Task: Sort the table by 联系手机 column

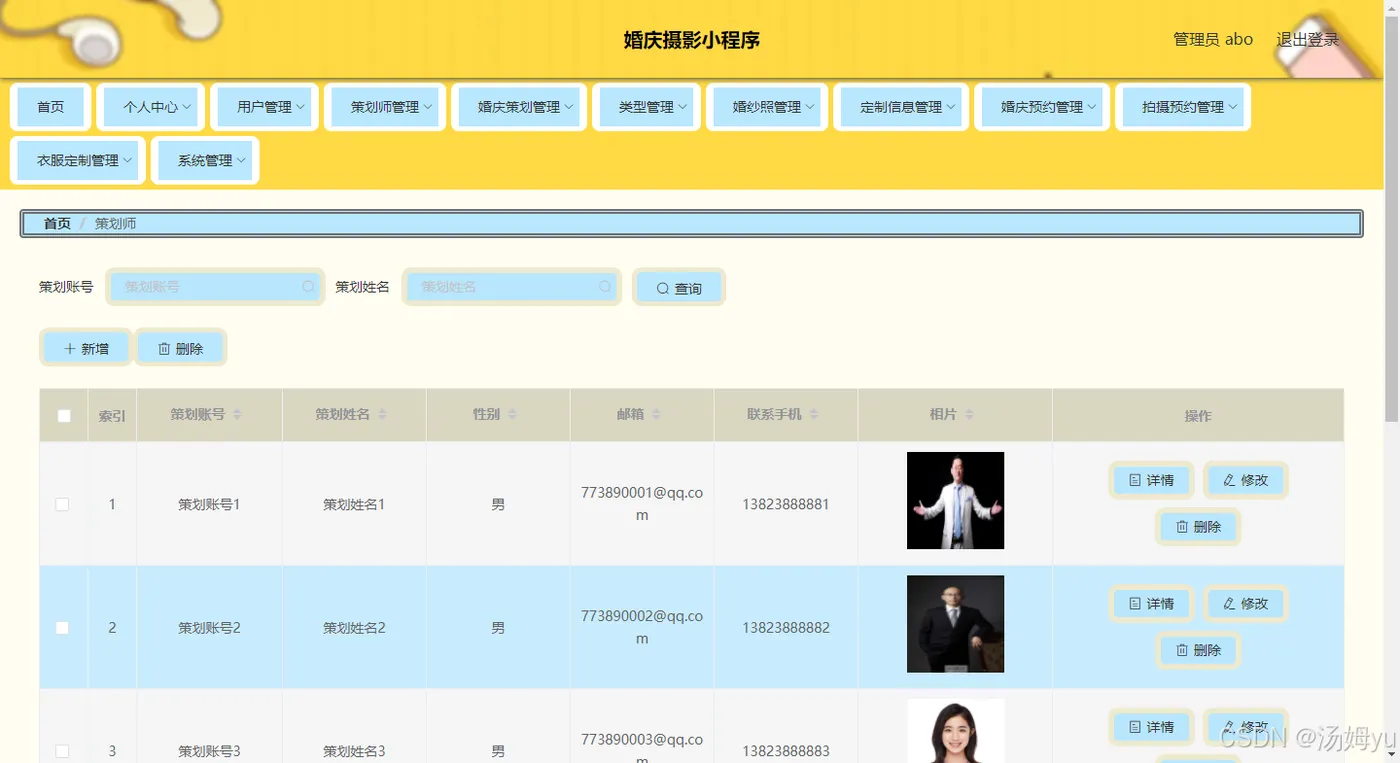Action: tap(814, 415)
